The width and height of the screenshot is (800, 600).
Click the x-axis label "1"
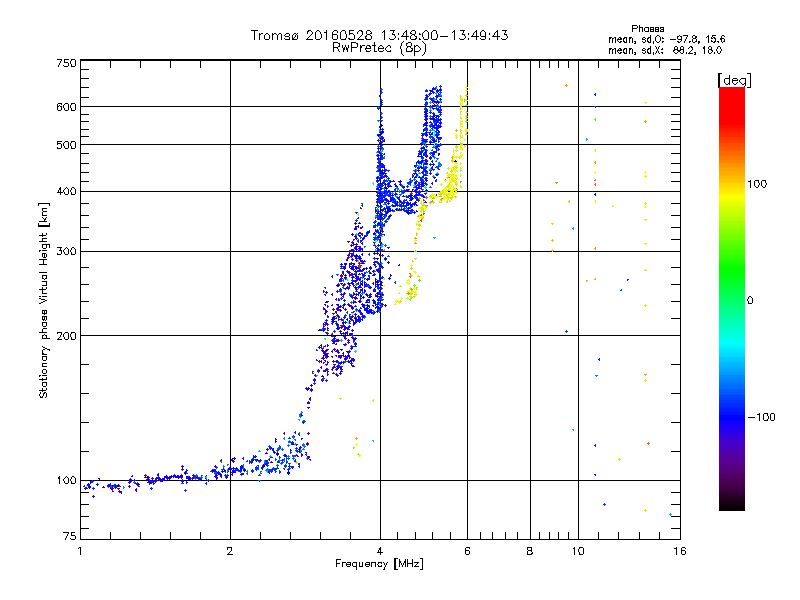(80, 551)
